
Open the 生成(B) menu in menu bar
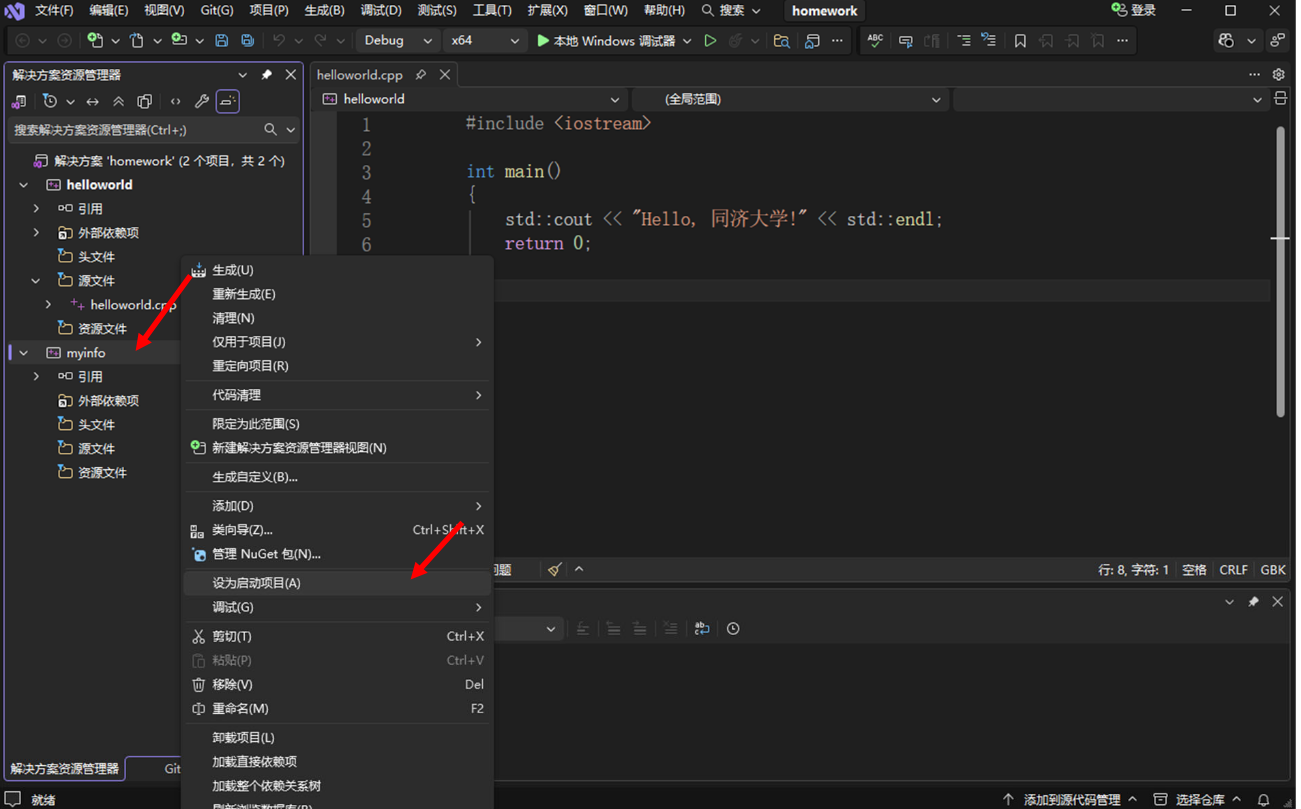point(324,10)
